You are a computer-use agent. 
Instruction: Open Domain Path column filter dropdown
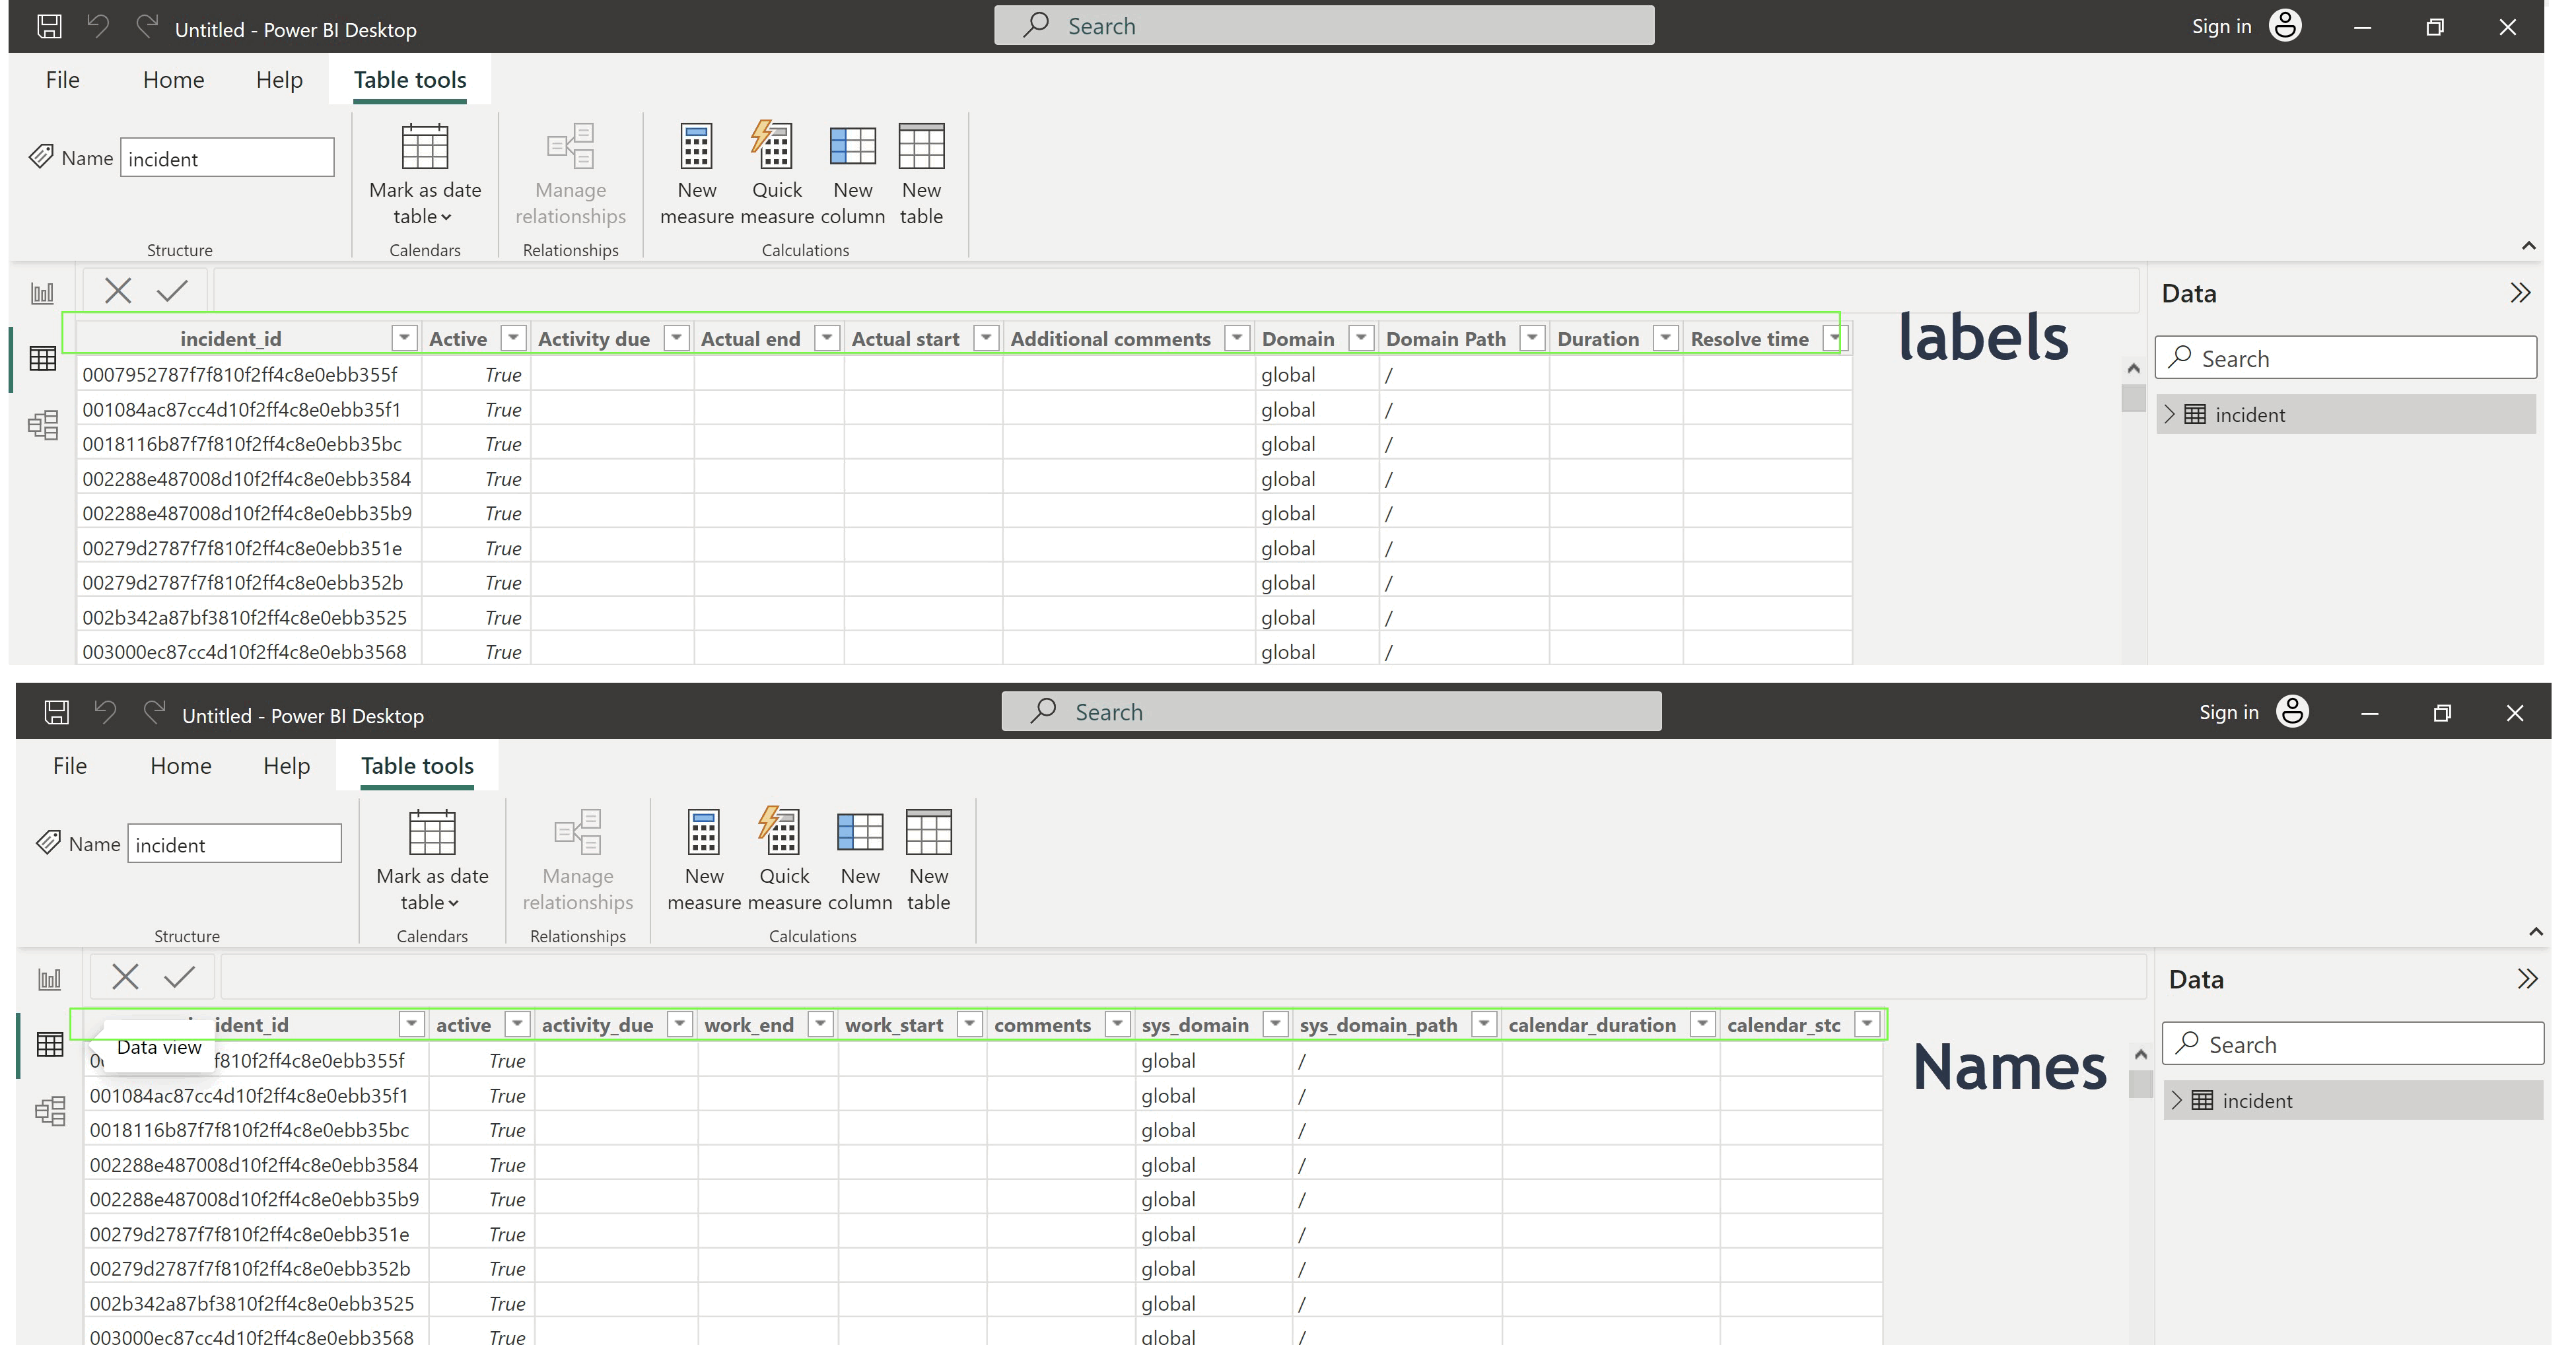[1532, 338]
